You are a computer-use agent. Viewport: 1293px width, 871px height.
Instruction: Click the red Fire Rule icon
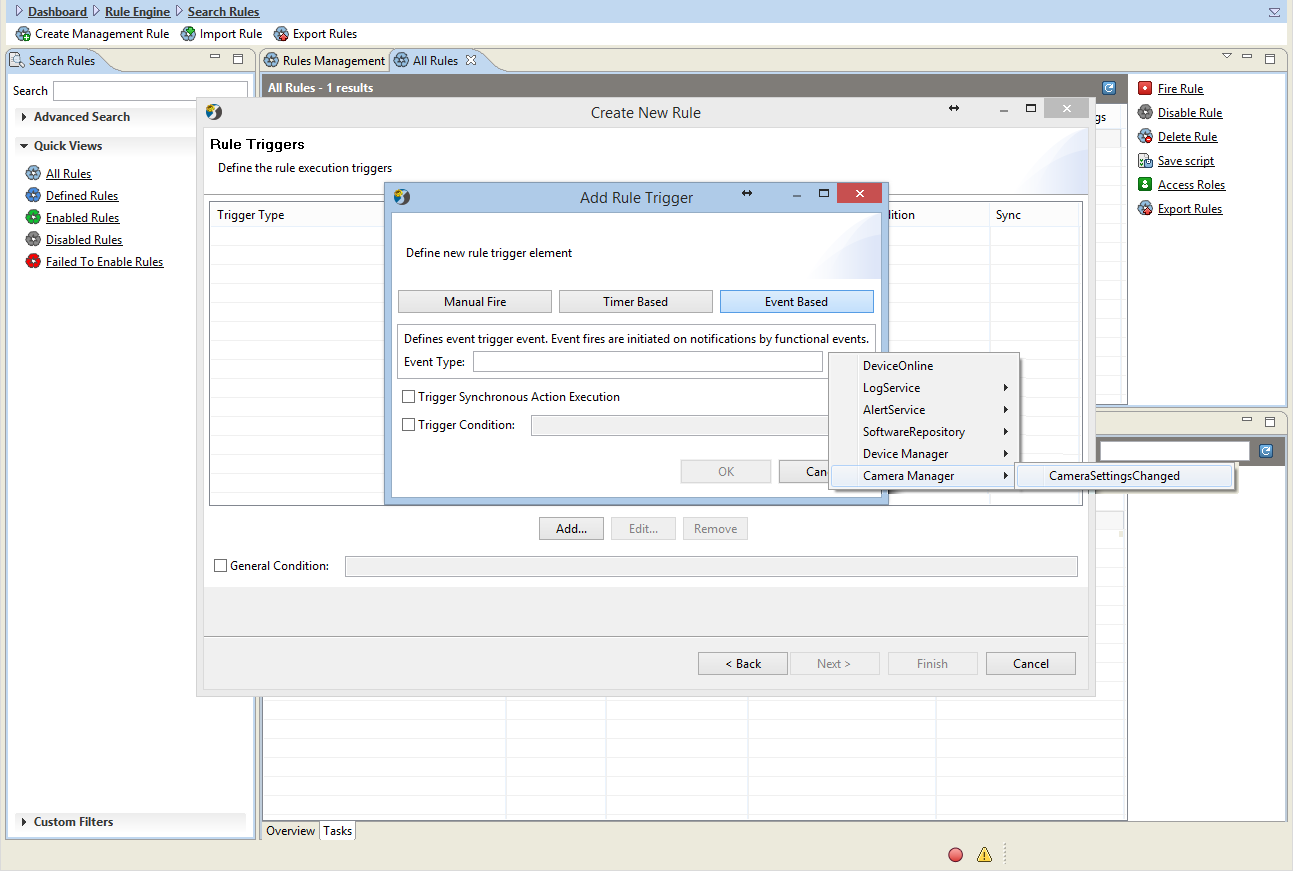1145,89
